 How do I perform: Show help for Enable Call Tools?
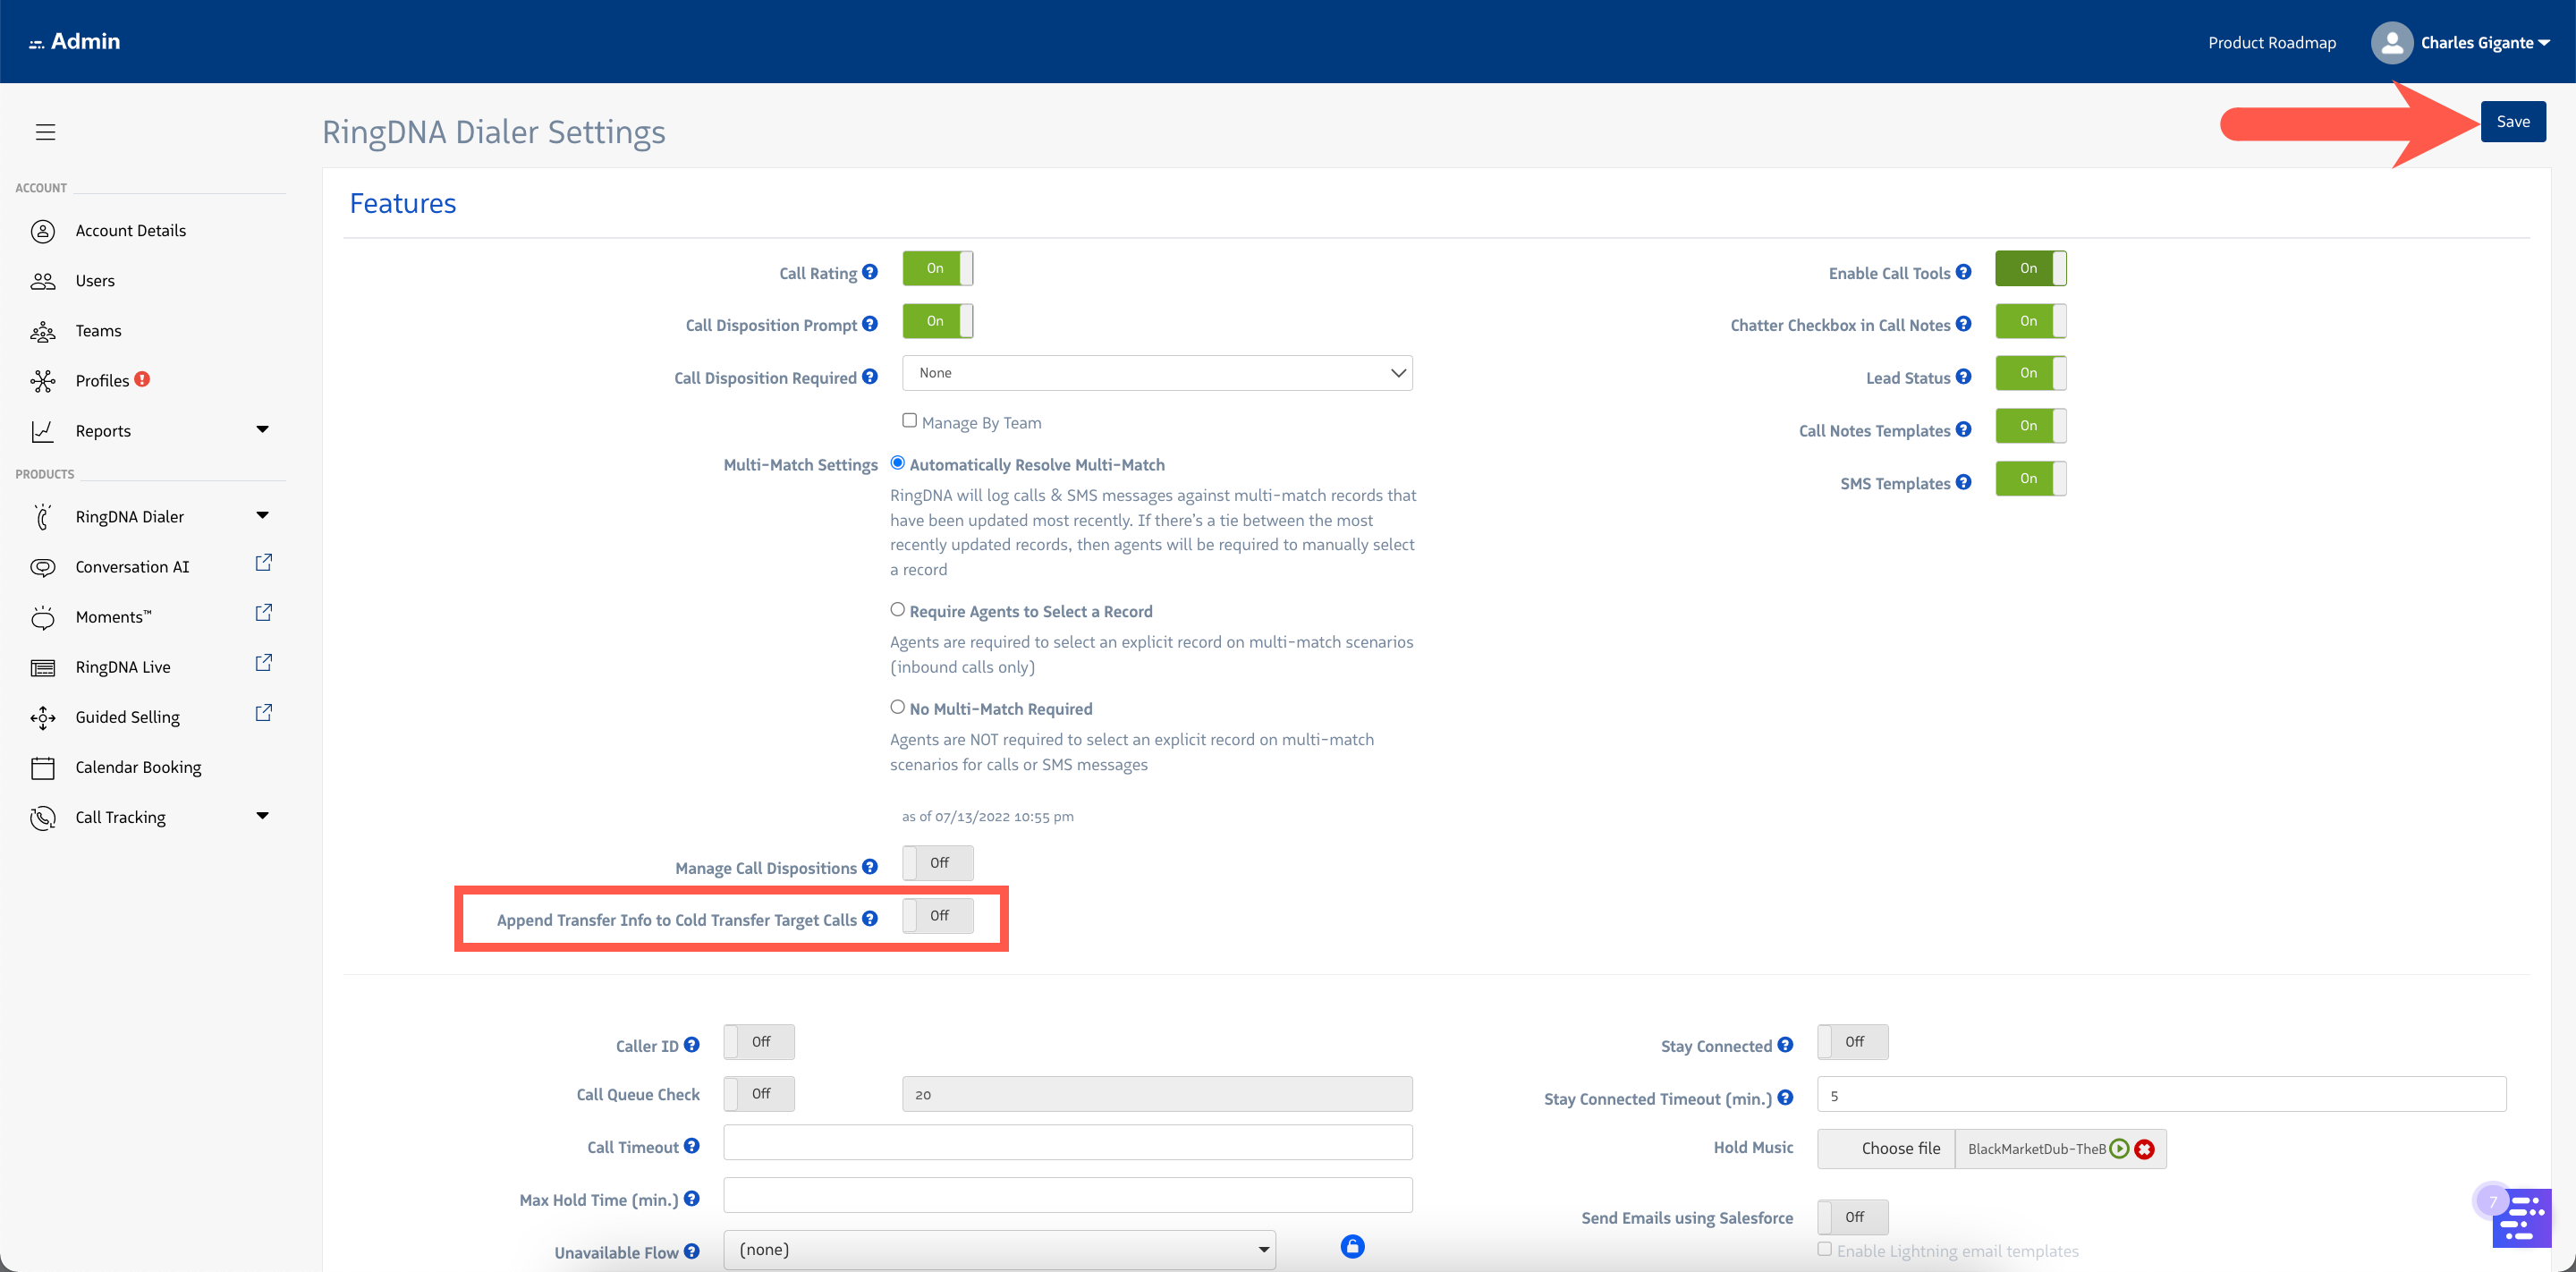click(1964, 272)
